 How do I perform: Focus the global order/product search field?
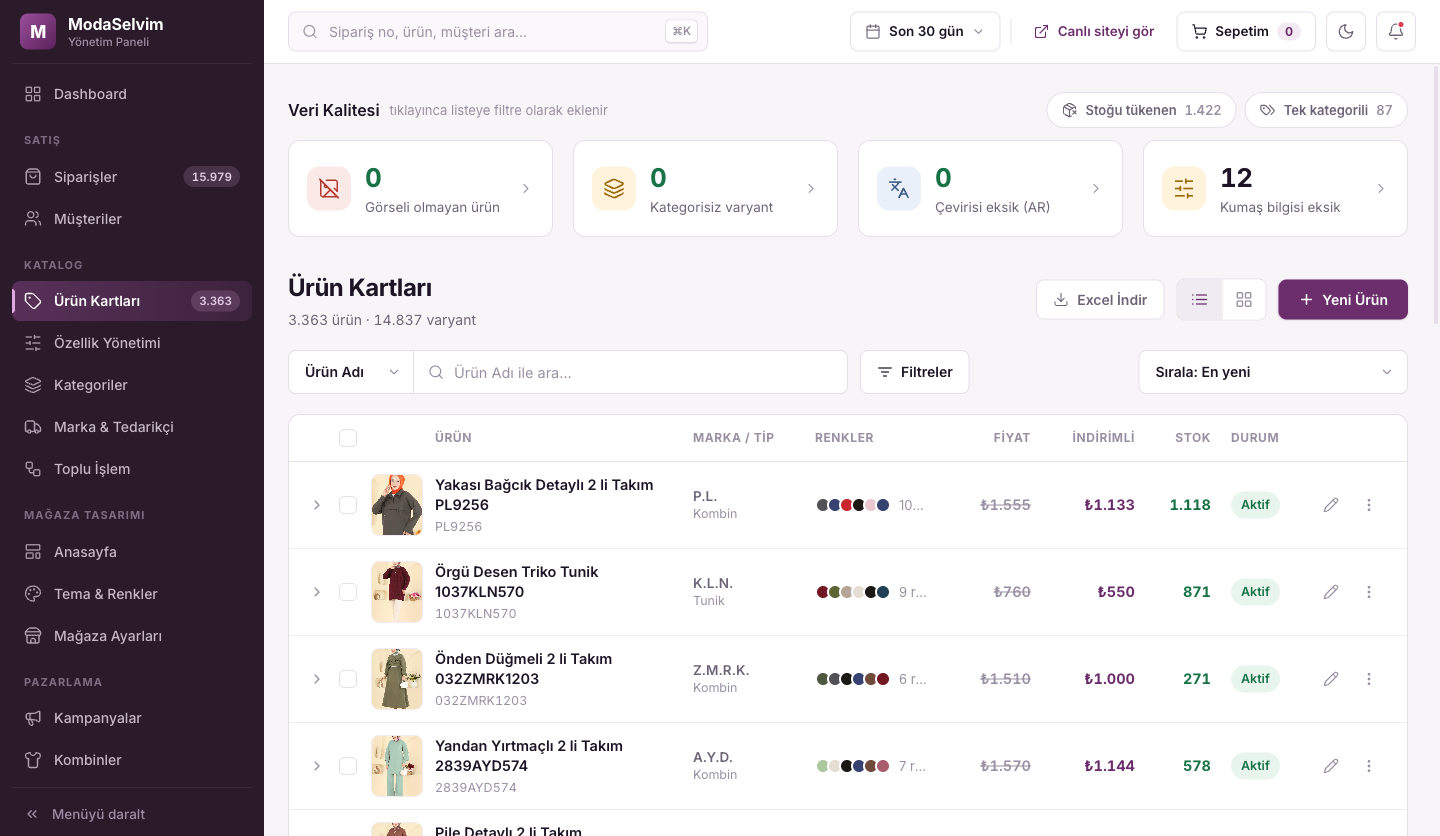pyautogui.click(x=498, y=32)
